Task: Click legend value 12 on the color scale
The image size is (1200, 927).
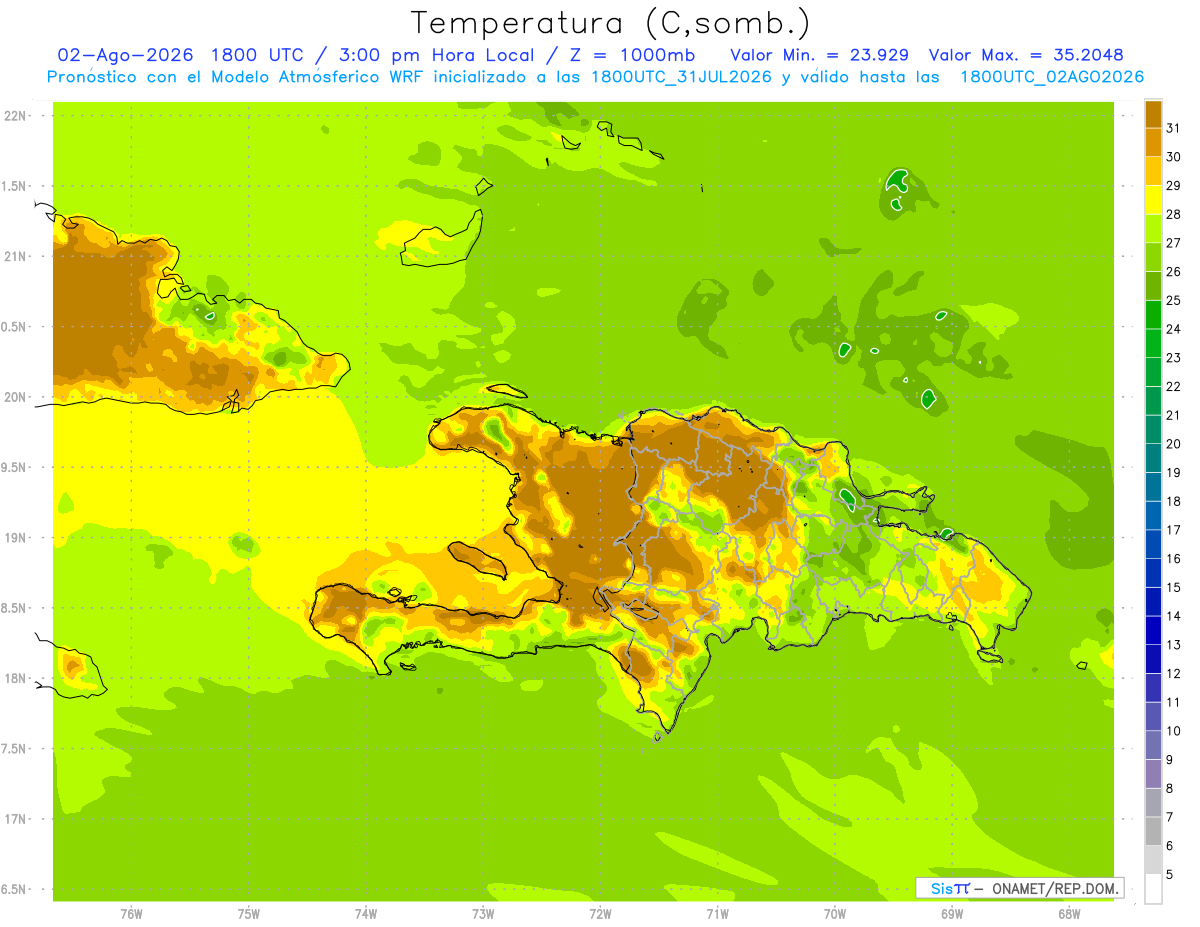Action: pos(1173,674)
